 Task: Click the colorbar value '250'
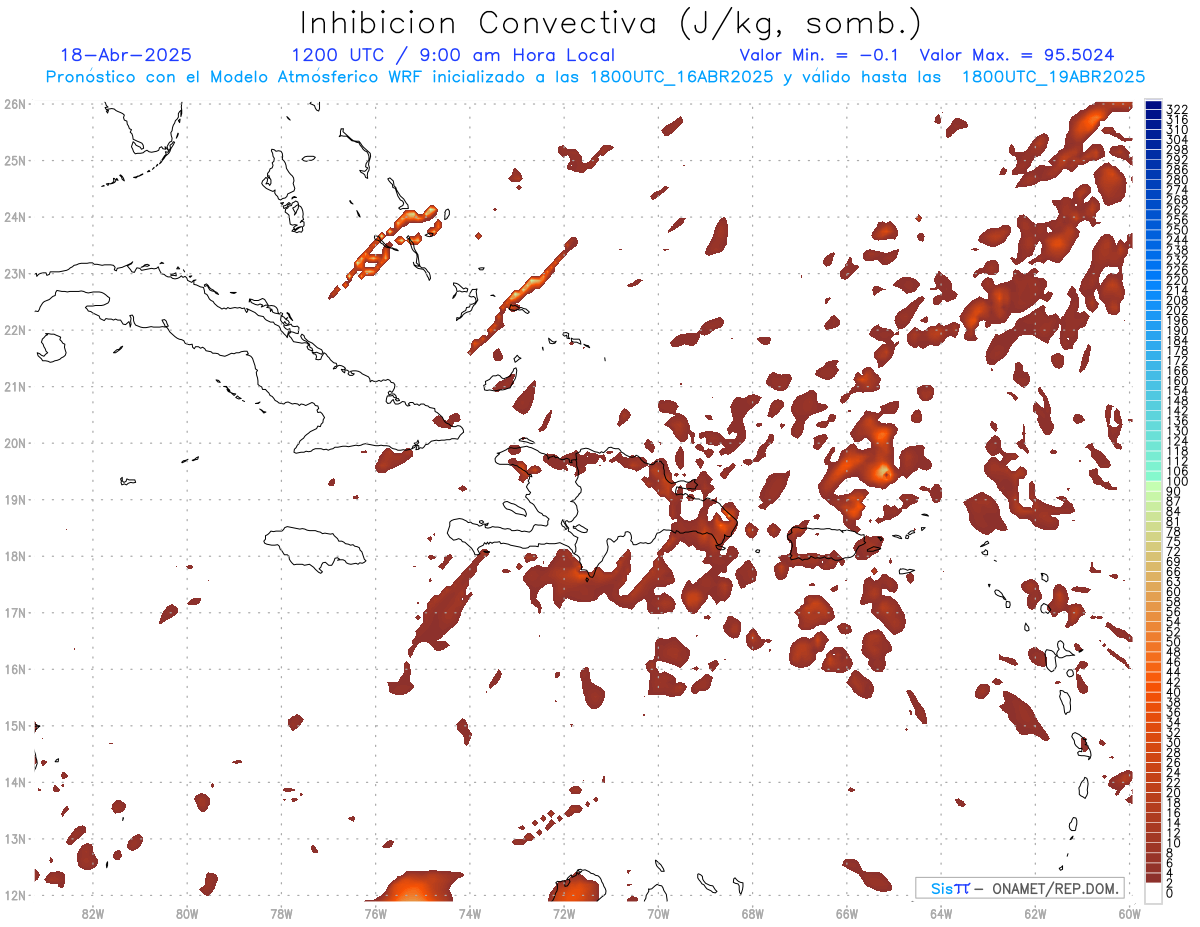pyautogui.click(x=1176, y=231)
